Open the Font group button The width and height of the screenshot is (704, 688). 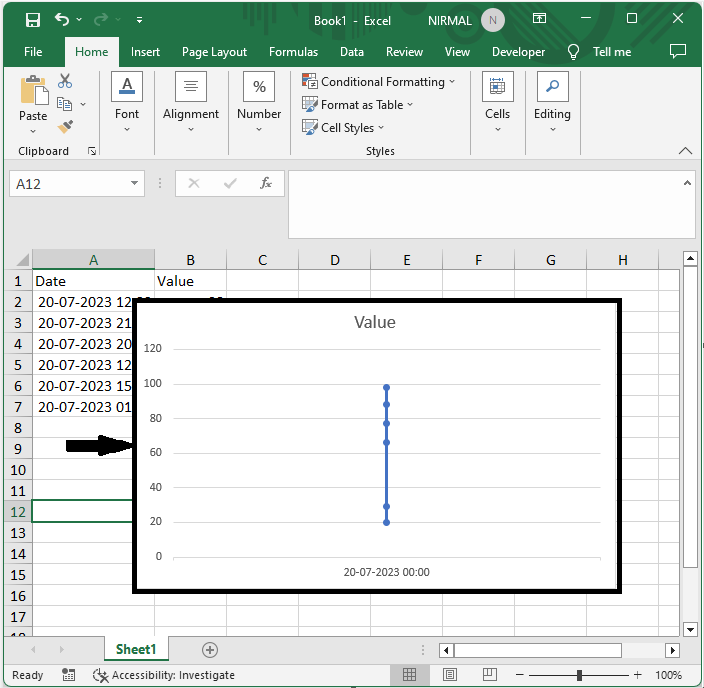[127, 102]
